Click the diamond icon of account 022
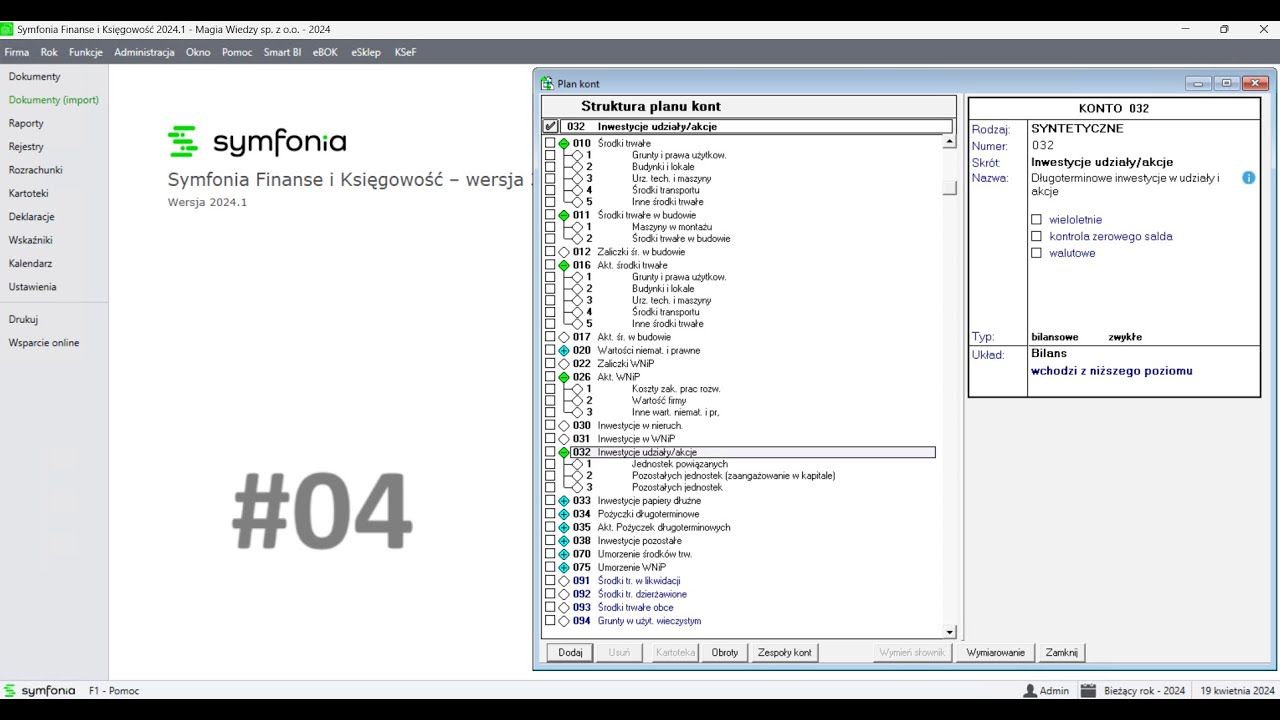 [564, 364]
